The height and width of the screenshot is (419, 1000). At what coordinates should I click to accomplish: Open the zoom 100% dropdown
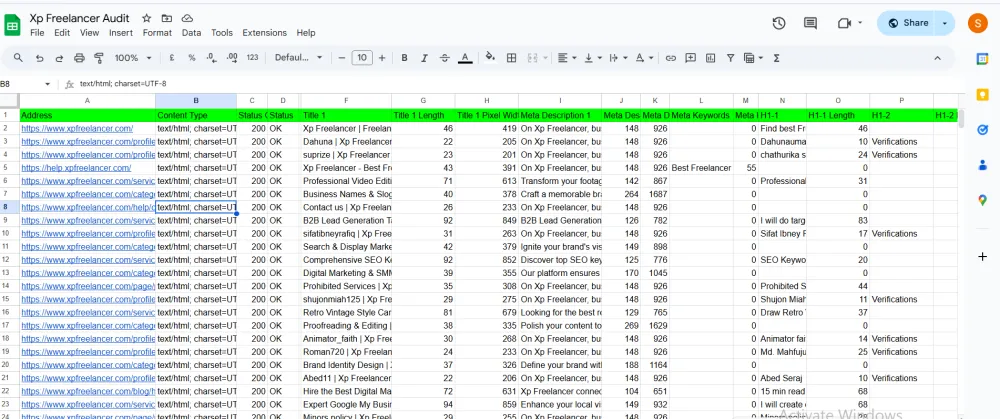(x=133, y=58)
